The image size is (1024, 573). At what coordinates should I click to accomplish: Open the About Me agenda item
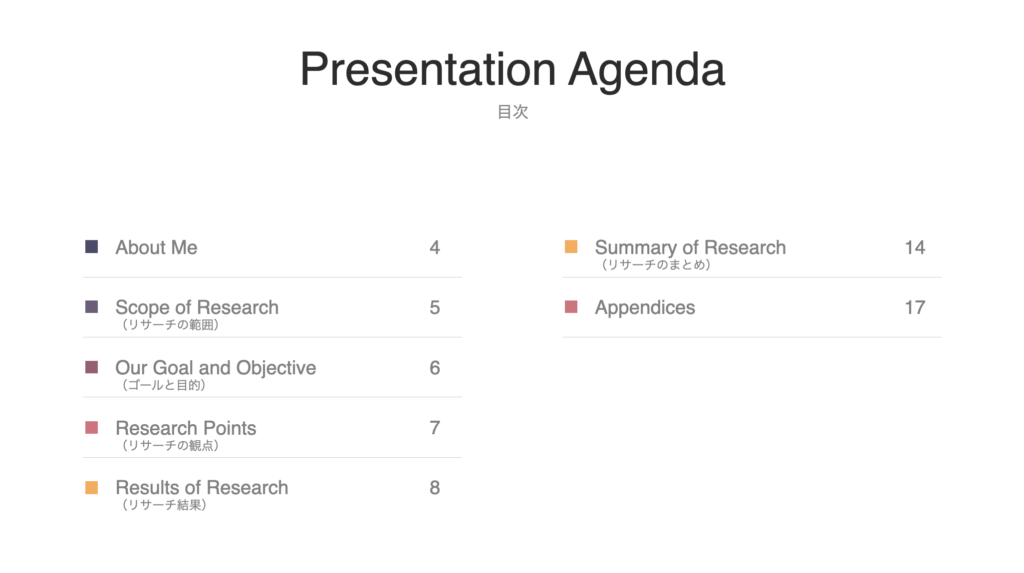click(x=156, y=248)
